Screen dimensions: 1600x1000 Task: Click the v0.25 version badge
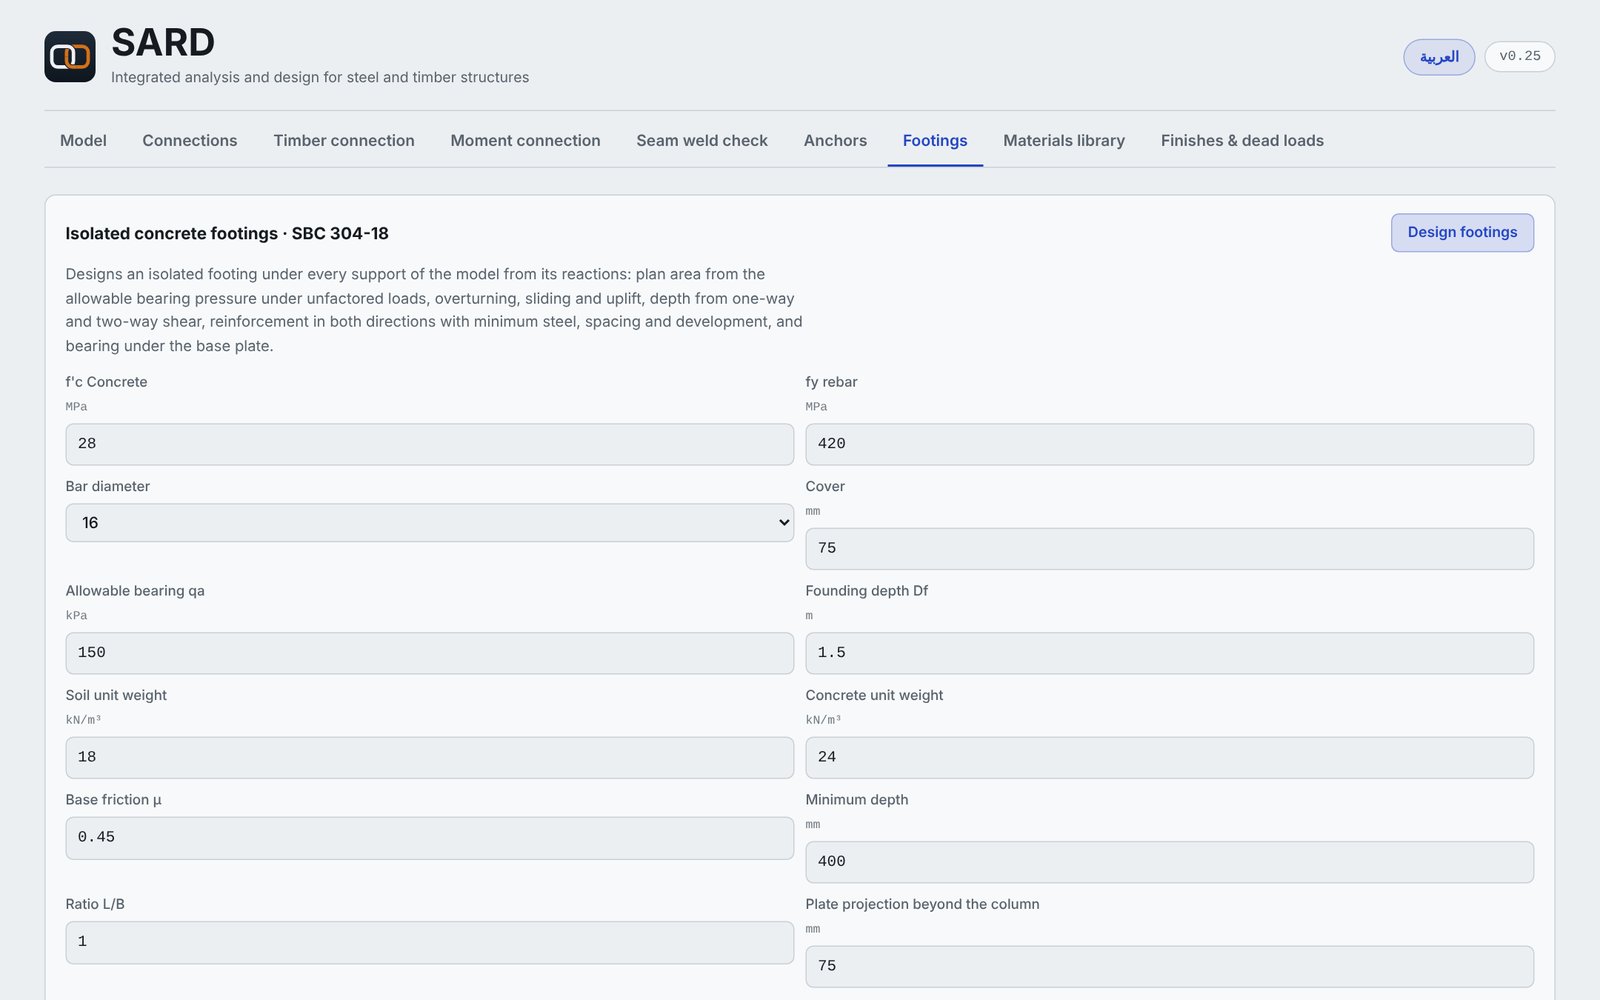[x=1519, y=56]
